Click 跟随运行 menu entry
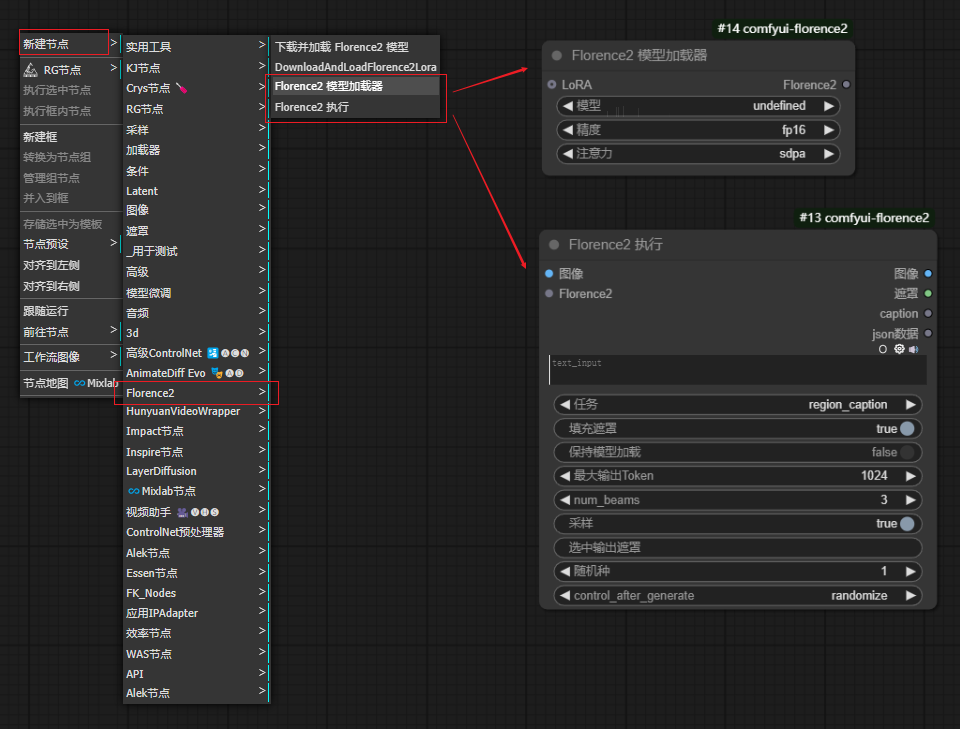960x729 pixels. (70, 311)
